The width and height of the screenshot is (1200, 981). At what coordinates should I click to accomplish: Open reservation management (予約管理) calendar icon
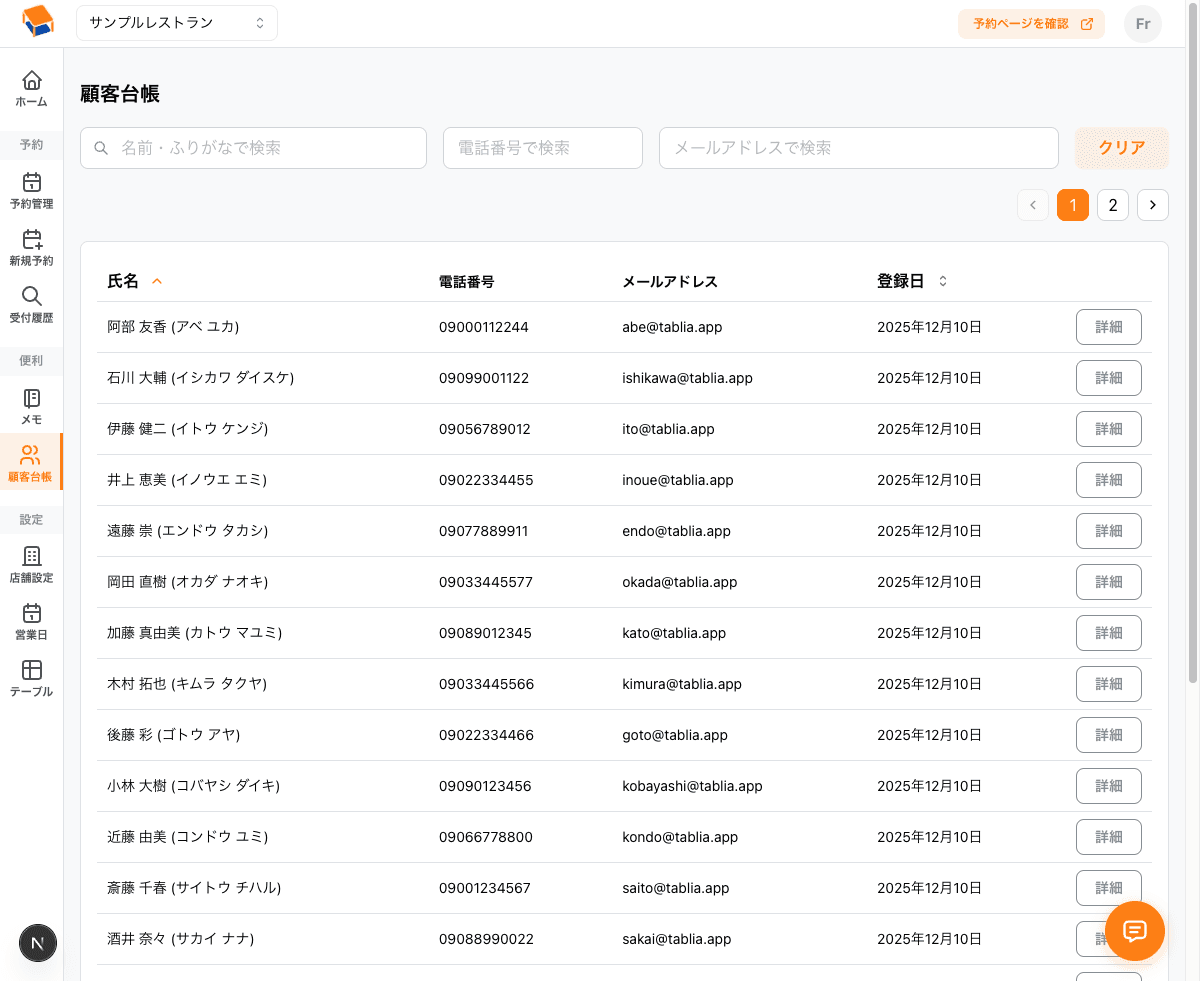click(32, 183)
